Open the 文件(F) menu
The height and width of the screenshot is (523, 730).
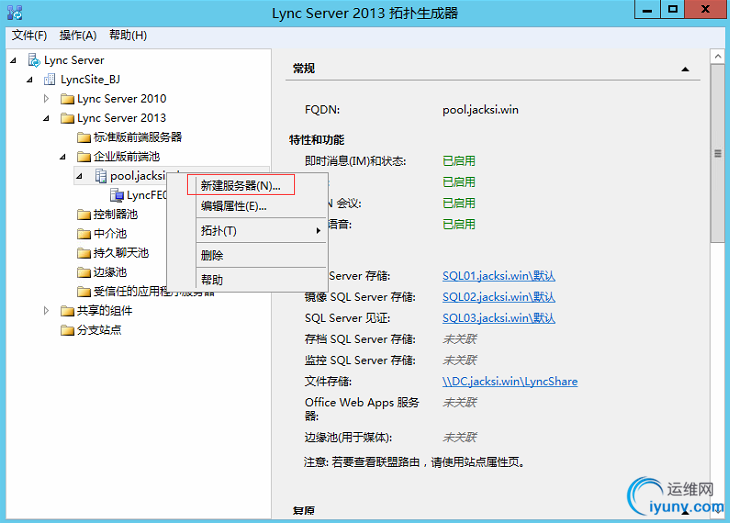coord(29,35)
